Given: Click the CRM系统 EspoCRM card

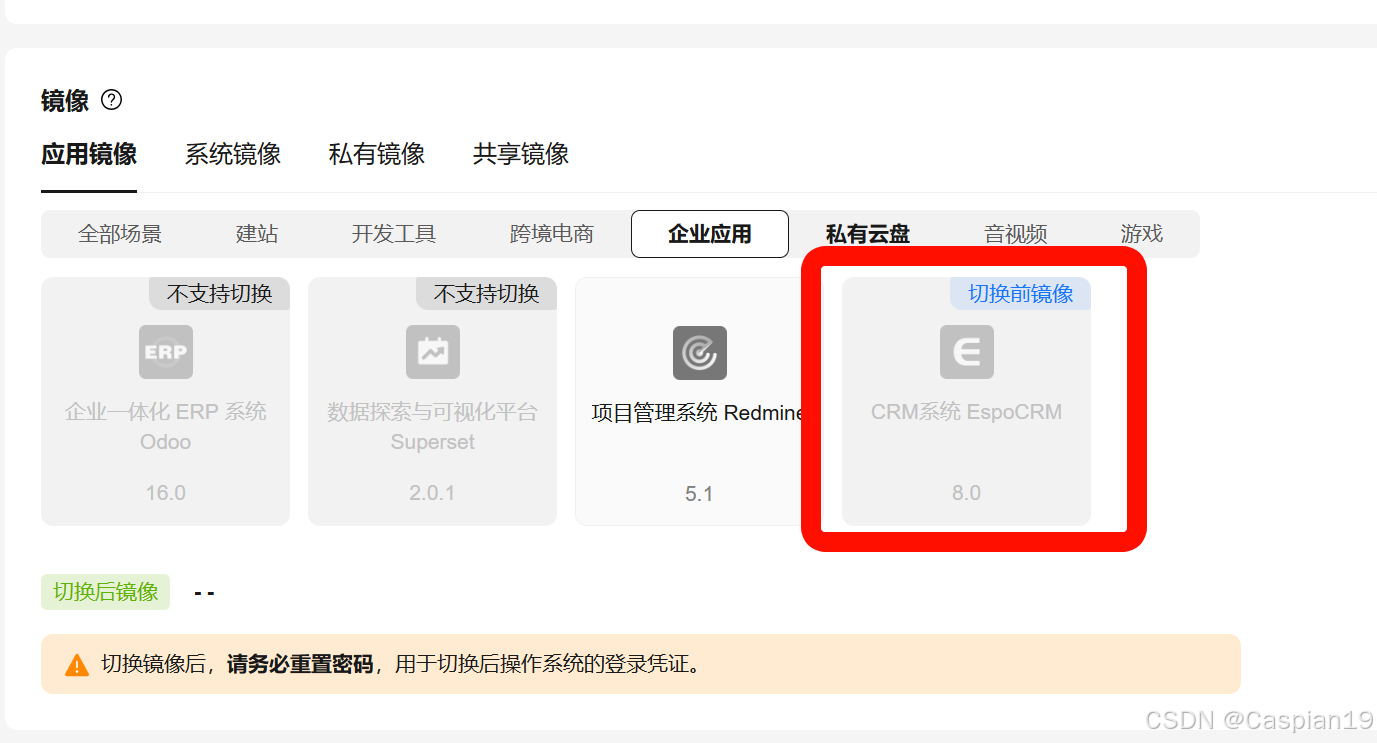Looking at the screenshot, I should (x=966, y=401).
